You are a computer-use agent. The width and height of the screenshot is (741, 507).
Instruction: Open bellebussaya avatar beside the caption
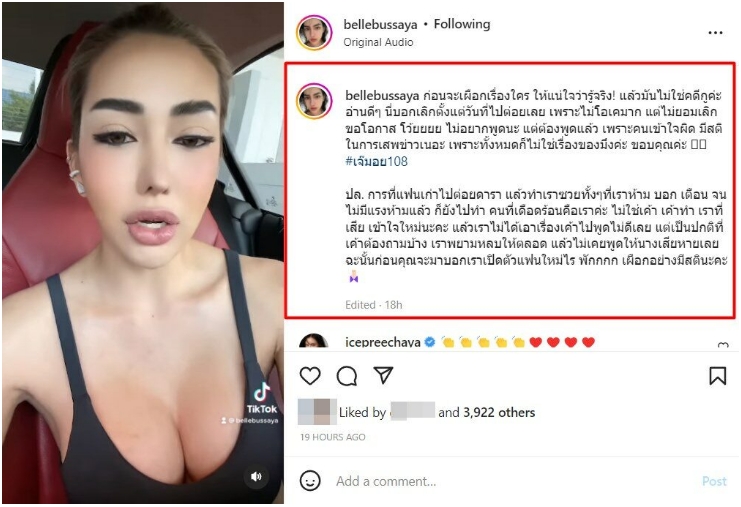click(314, 101)
